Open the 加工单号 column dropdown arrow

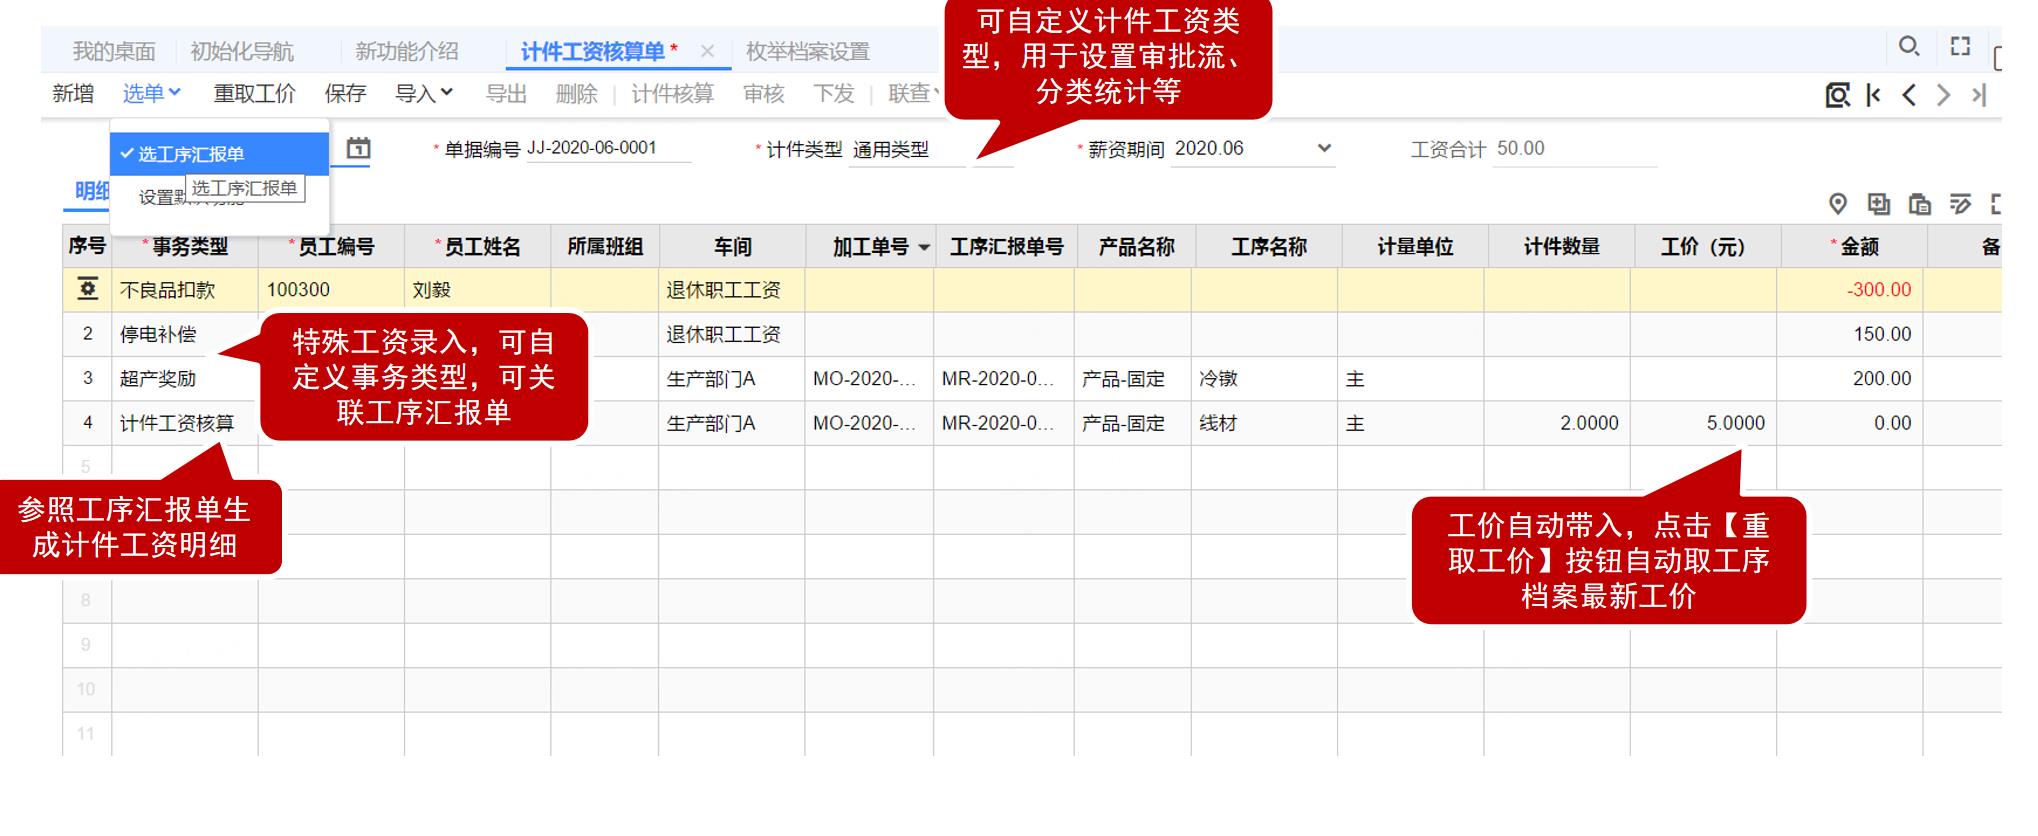[924, 247]
